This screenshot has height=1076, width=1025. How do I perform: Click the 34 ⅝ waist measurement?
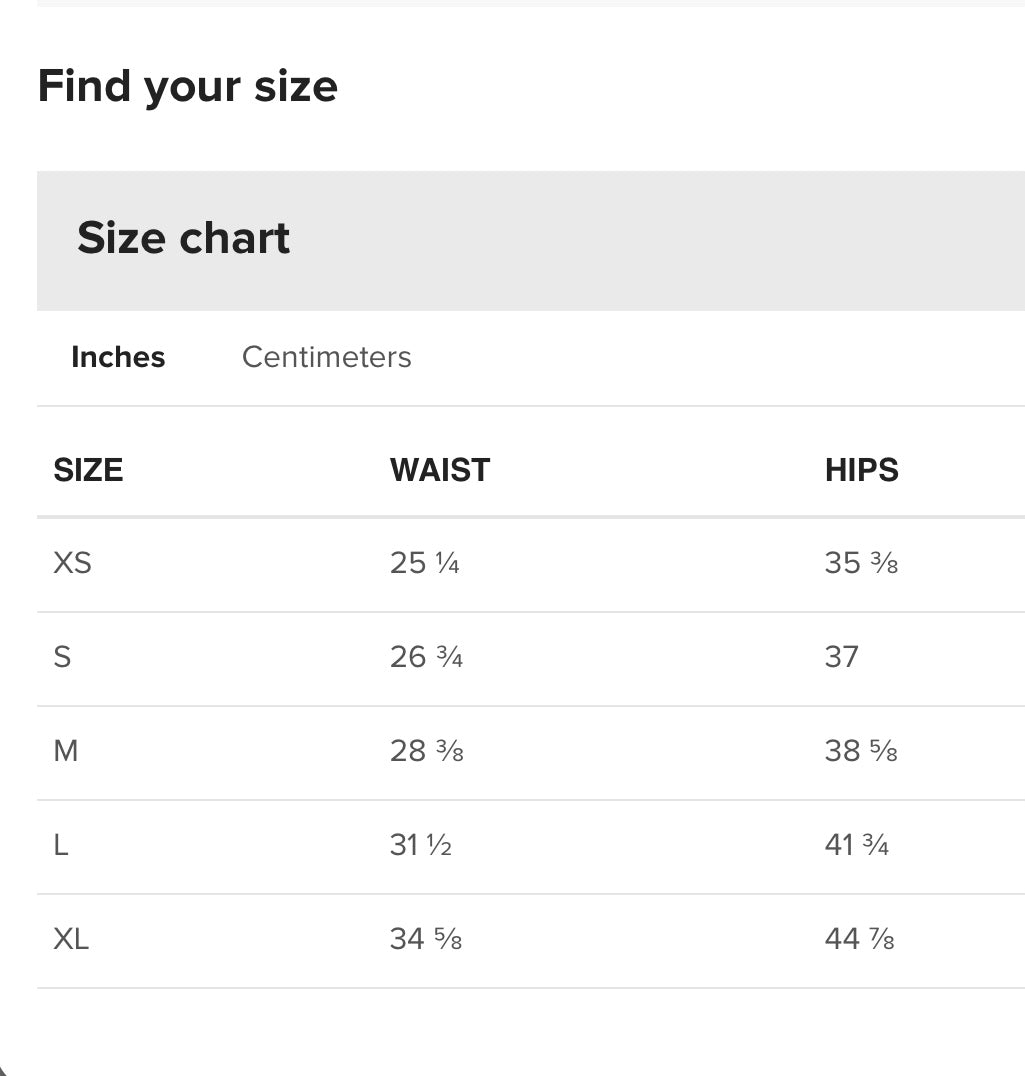[426, 939]
